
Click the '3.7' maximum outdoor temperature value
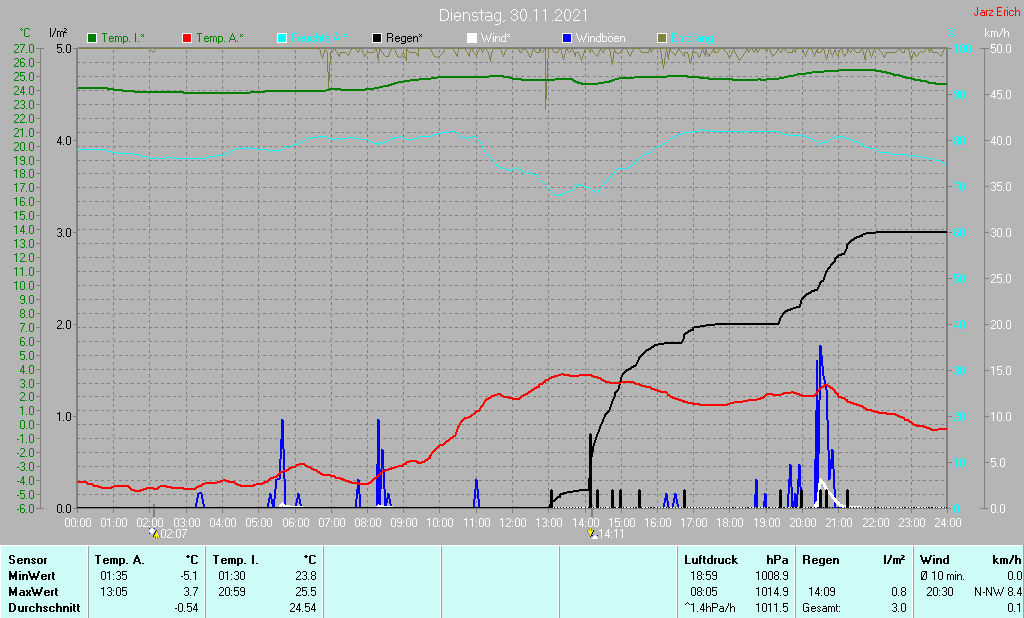click(x=190, y=592)
